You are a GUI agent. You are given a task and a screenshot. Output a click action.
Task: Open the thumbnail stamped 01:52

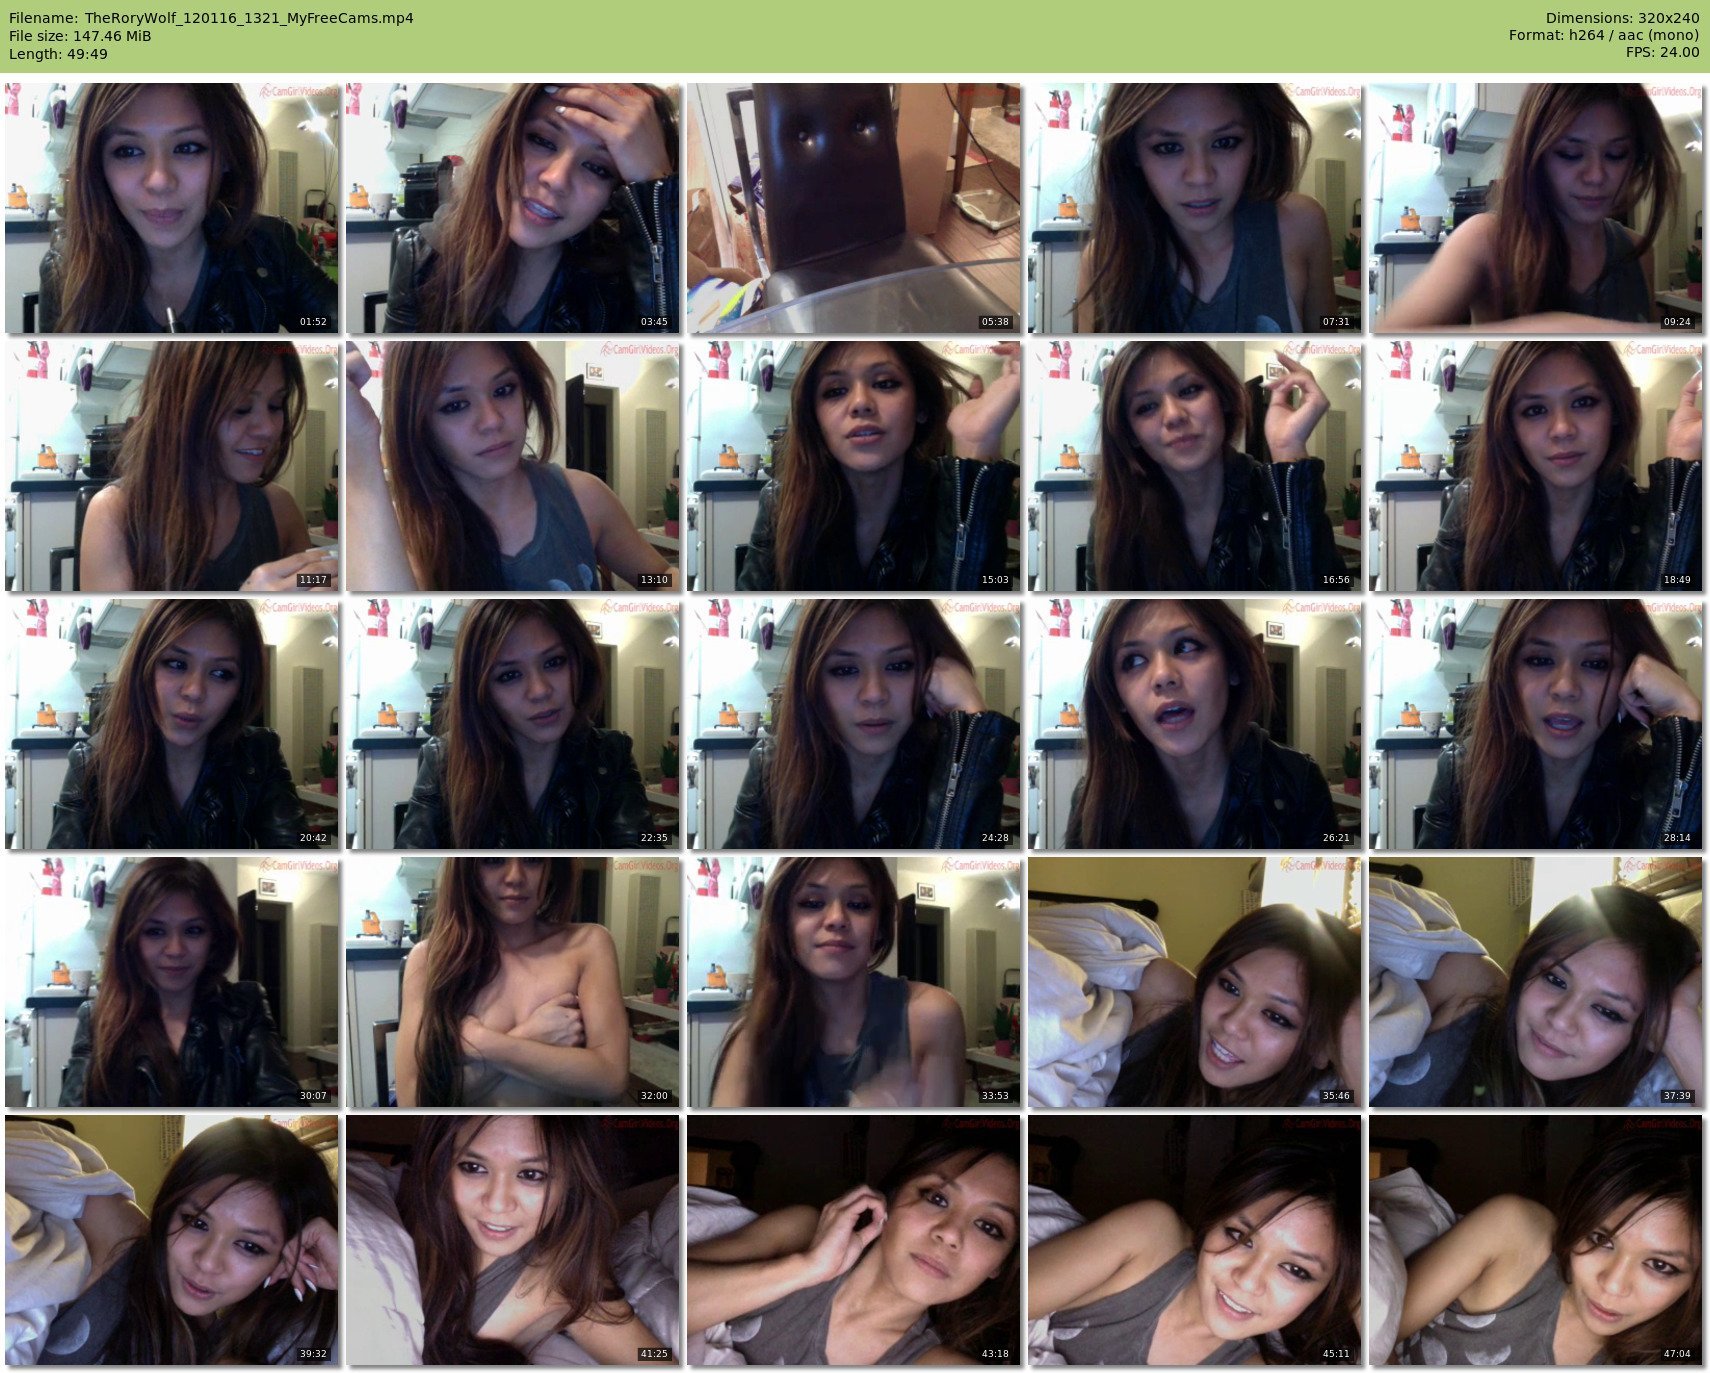click(172, 208)
